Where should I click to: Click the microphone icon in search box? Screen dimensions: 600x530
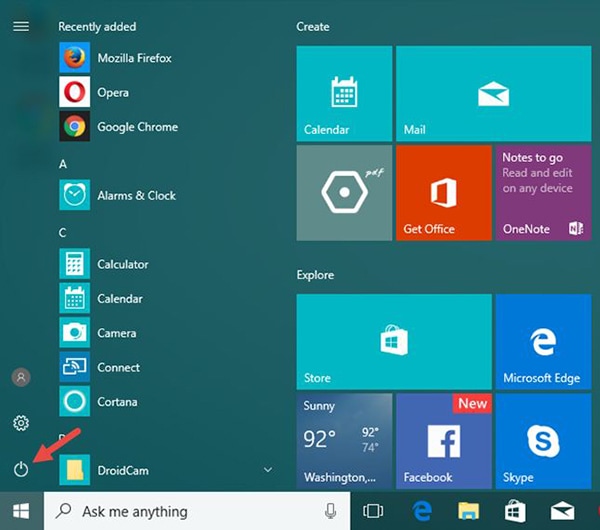331,511
